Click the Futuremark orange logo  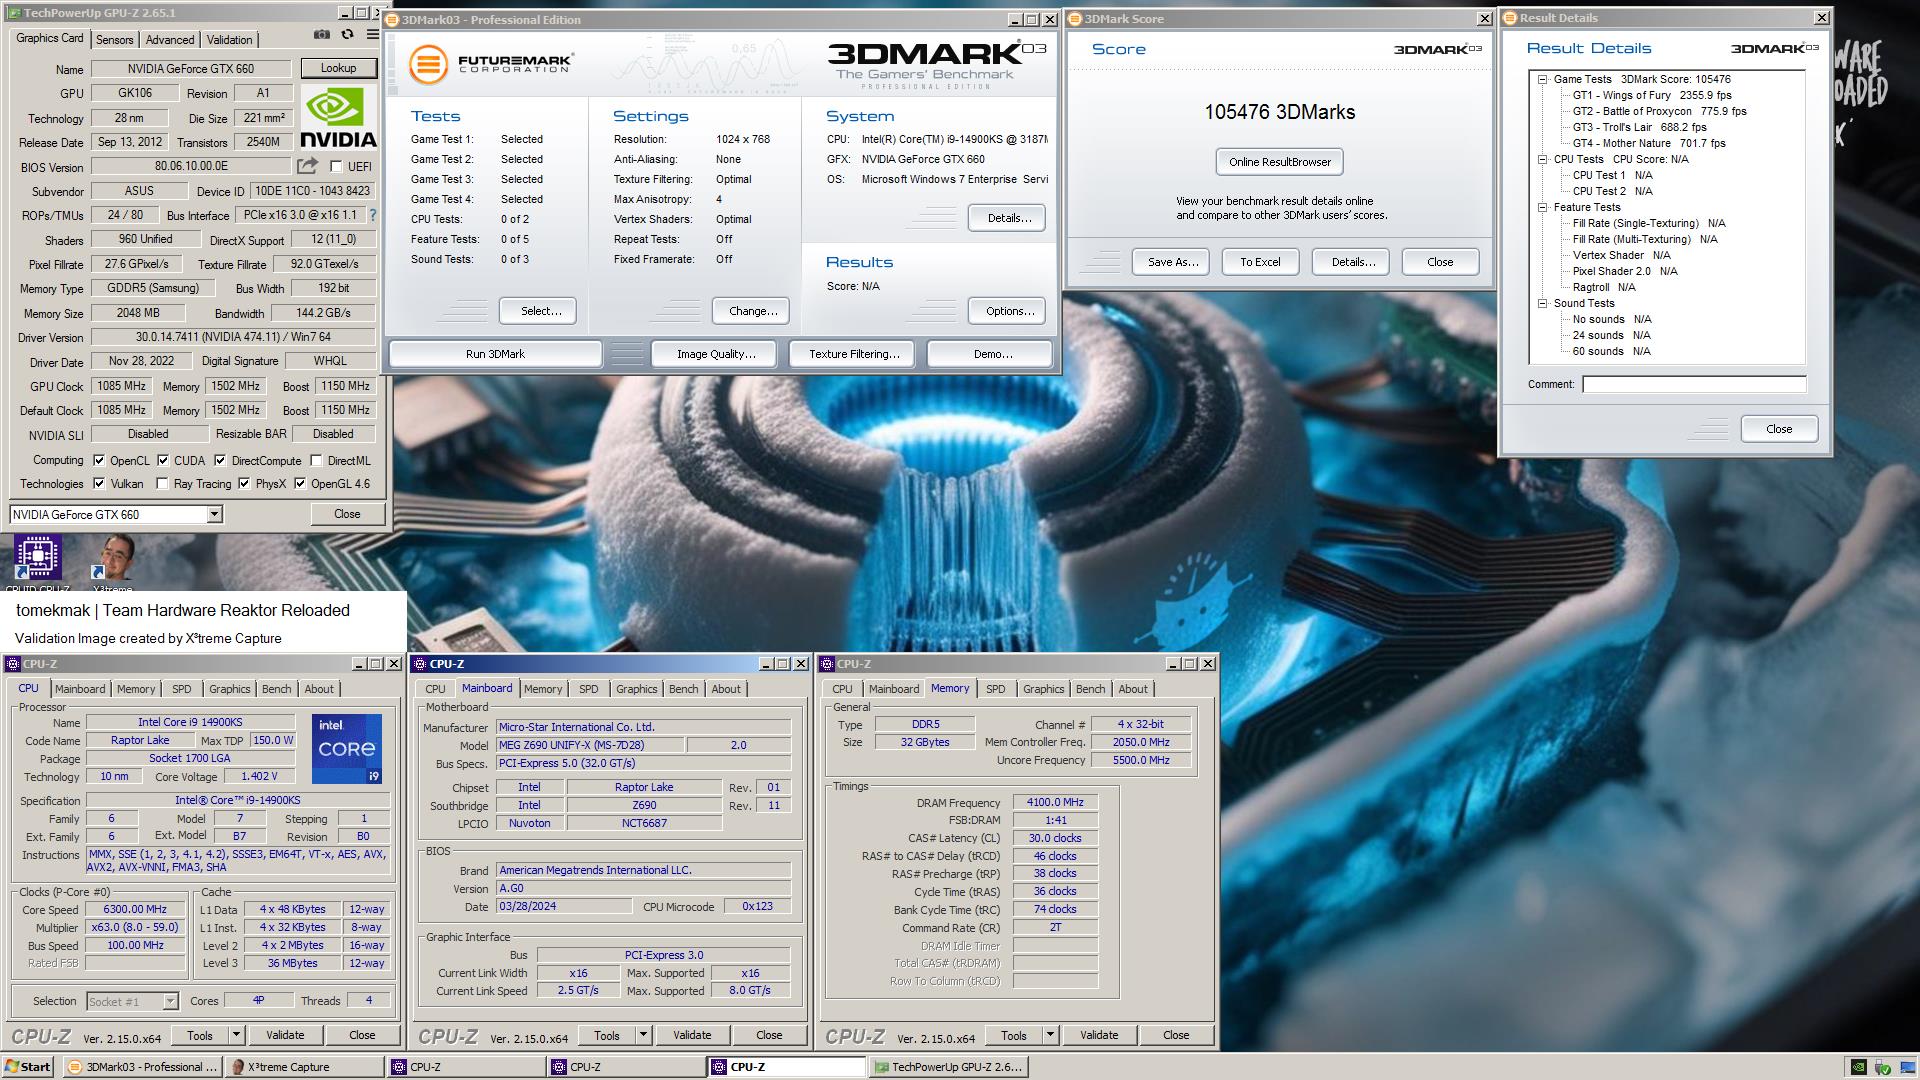[428, 64]
